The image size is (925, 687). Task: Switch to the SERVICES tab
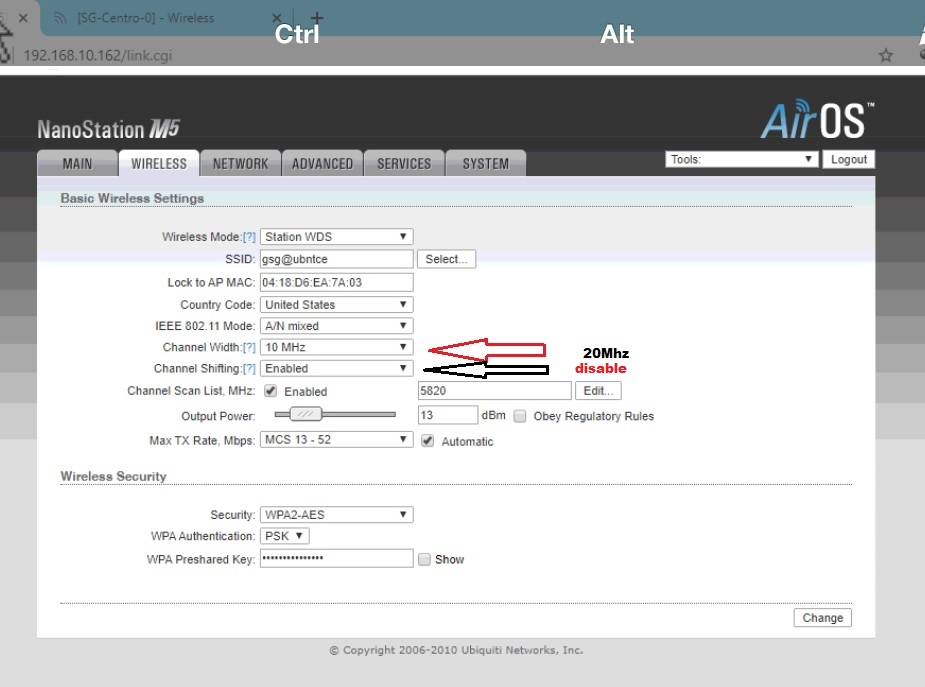pyautogui.click(x=404, y=163)
